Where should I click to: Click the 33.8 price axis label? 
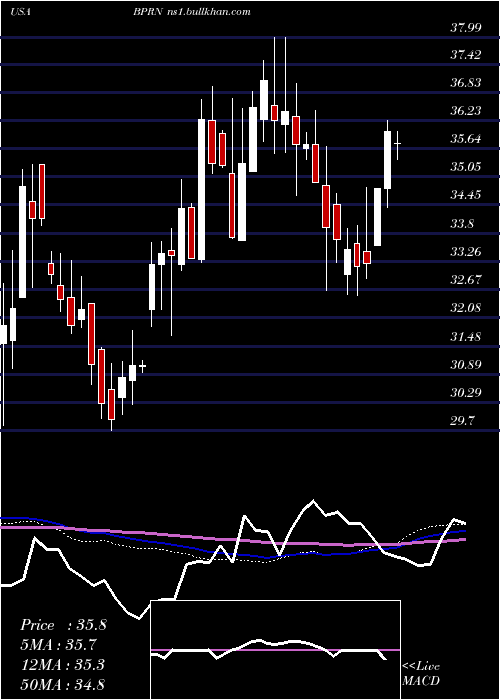pyautogui.click(x=462, y=224)
